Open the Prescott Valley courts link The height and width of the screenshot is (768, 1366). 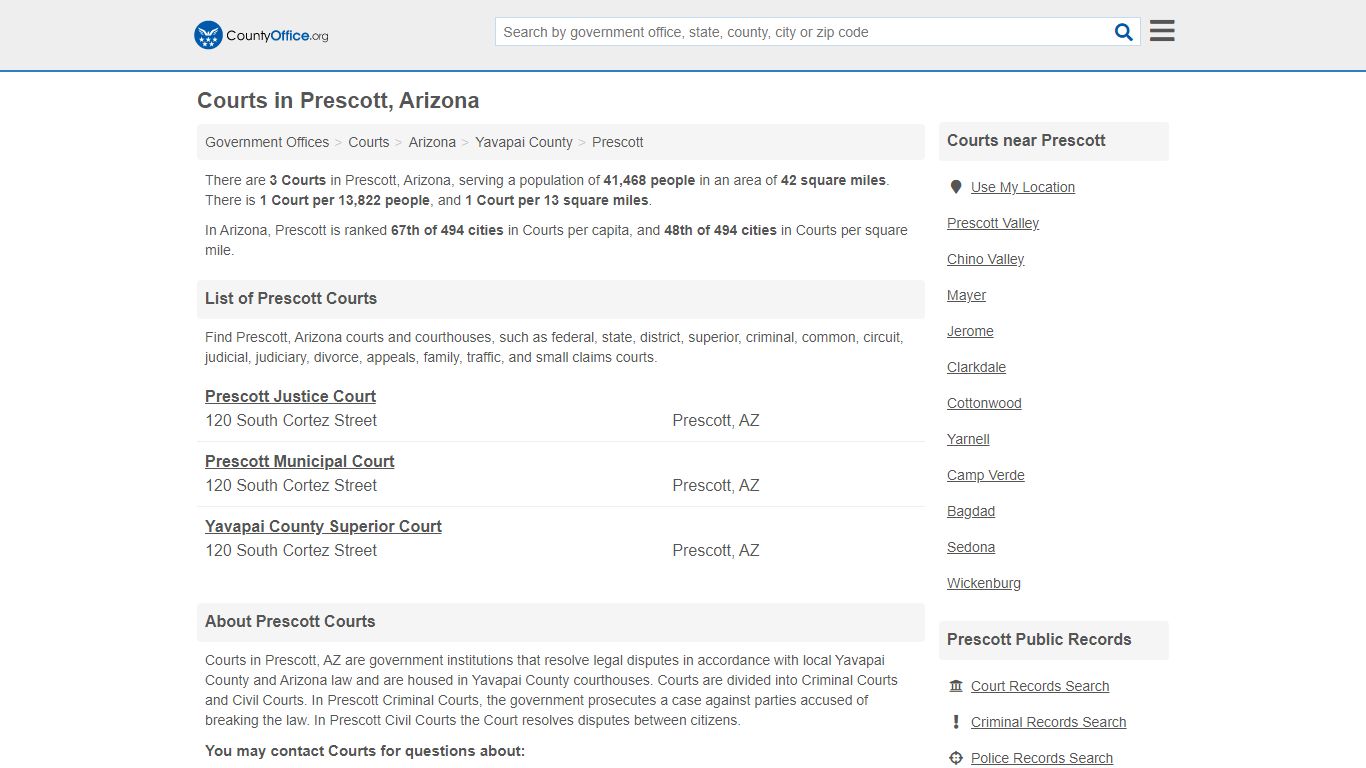[x=992, y=223]
